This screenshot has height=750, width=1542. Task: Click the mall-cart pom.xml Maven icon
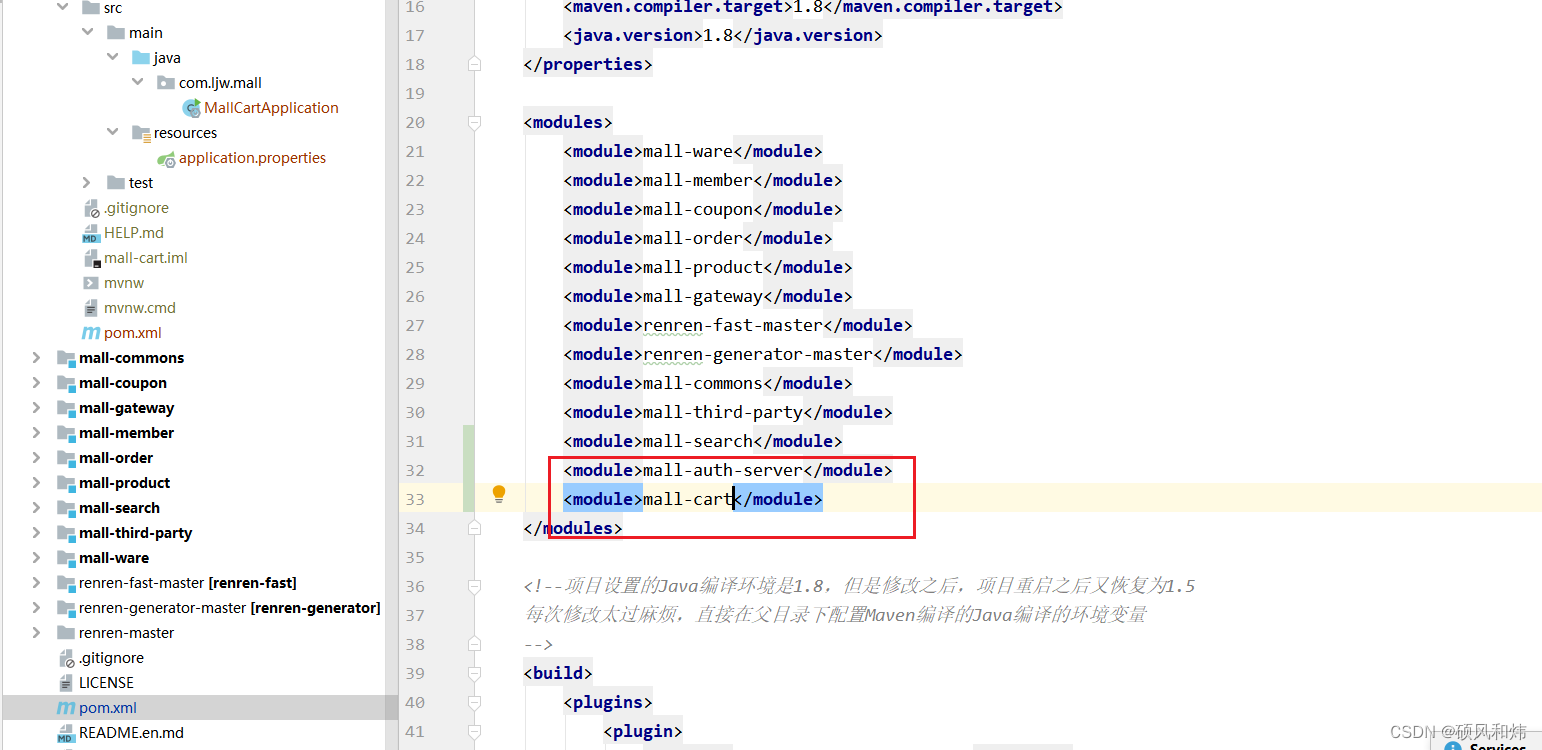point(91,333)
